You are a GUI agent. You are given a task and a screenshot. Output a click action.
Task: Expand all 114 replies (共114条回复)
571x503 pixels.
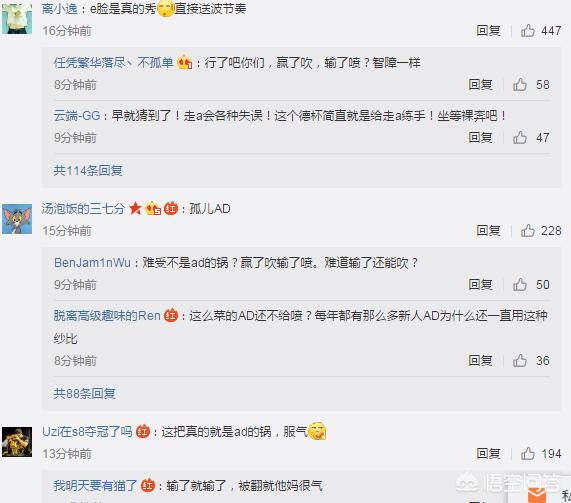88,170
